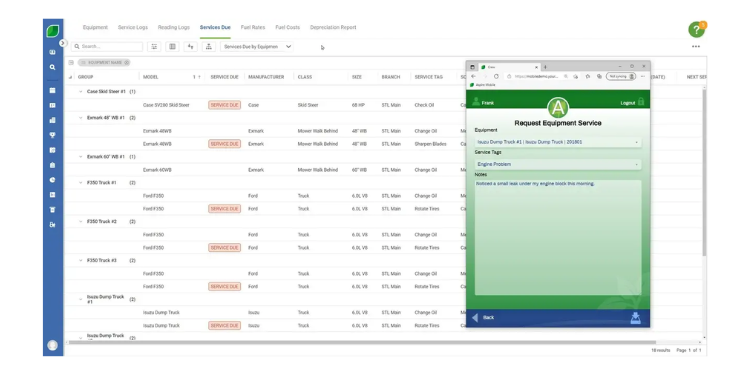This screenshot has width=750, height=375.
Task: Collapse the Isuzu Dump Truck #1 group
Action: (x=81, y=299)
